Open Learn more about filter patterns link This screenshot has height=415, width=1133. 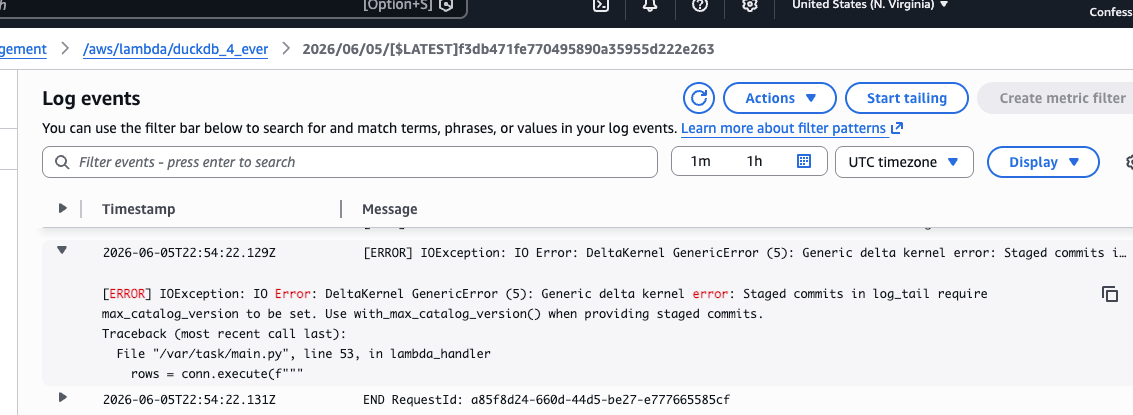(783, 129)
